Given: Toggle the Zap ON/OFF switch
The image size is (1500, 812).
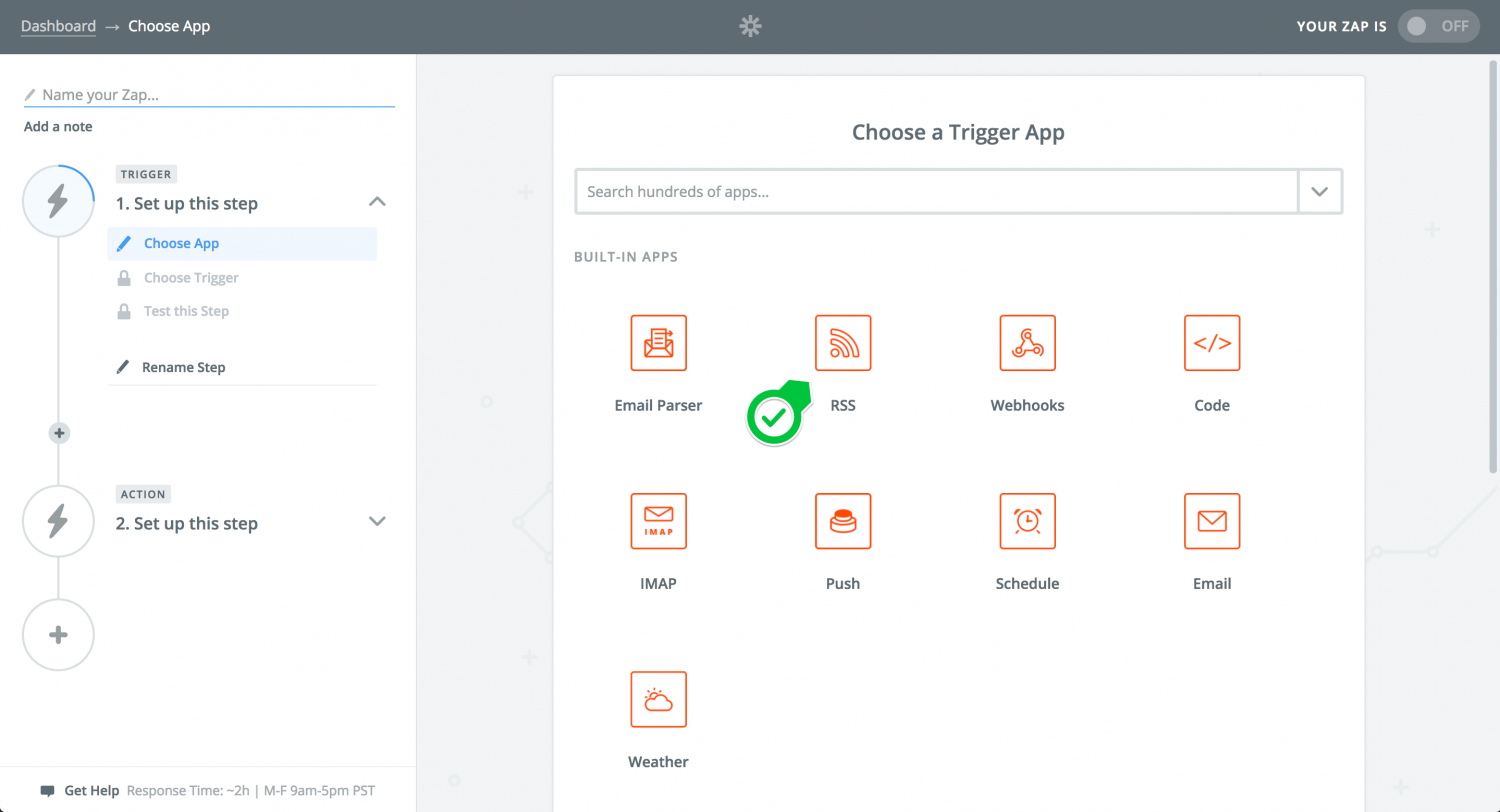Looking at the screenshot, I should [x=1439, y=27].
